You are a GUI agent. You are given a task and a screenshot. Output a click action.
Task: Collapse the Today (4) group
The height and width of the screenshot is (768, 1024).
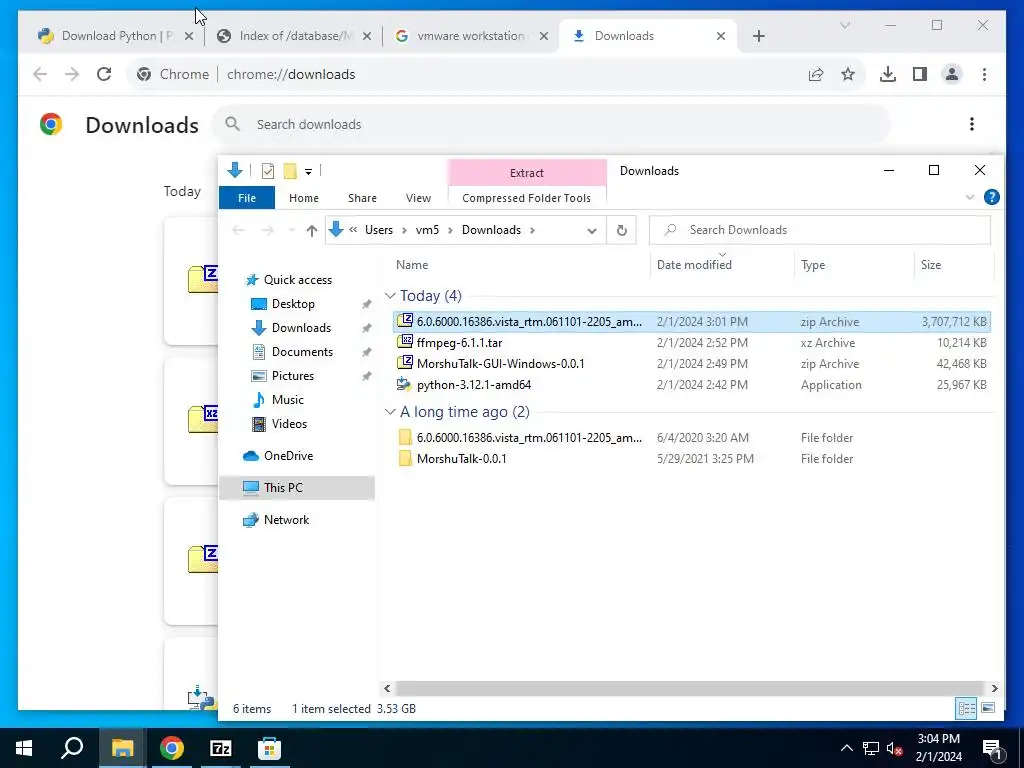tap(391, 296)
